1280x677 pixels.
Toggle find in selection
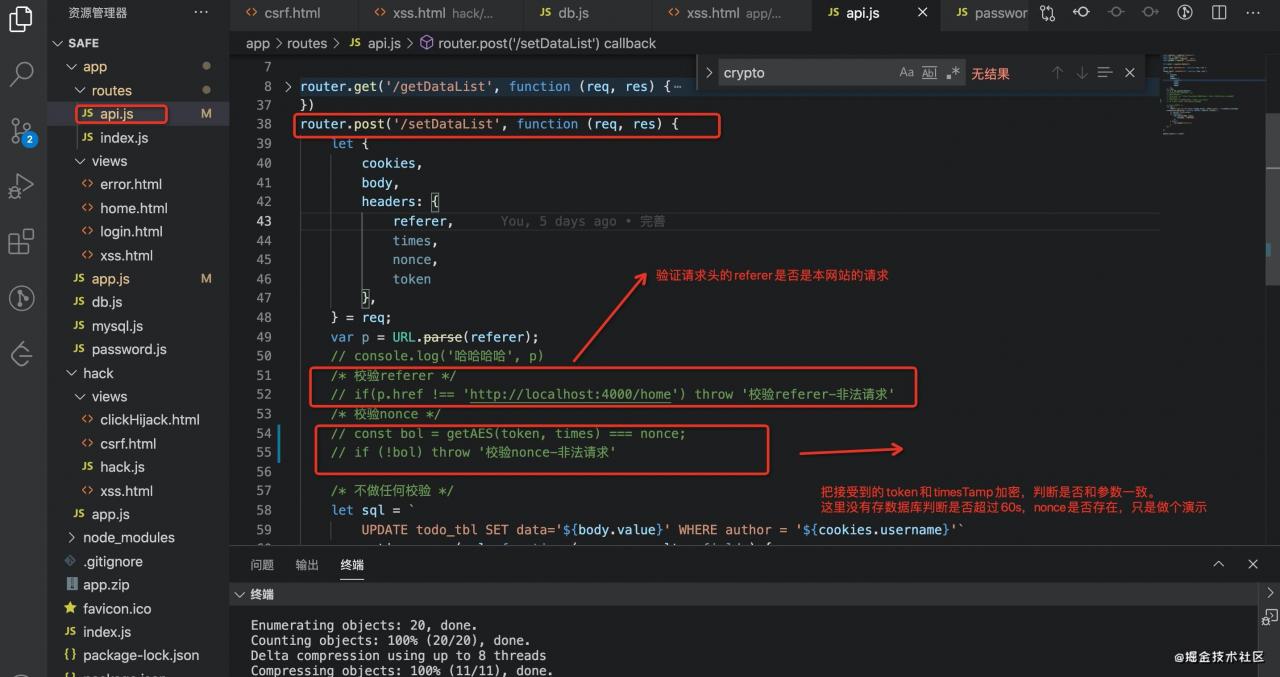1105,73
